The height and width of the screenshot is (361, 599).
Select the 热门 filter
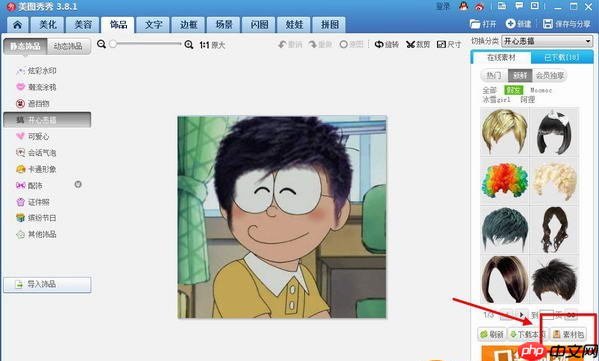pos(494,76)
